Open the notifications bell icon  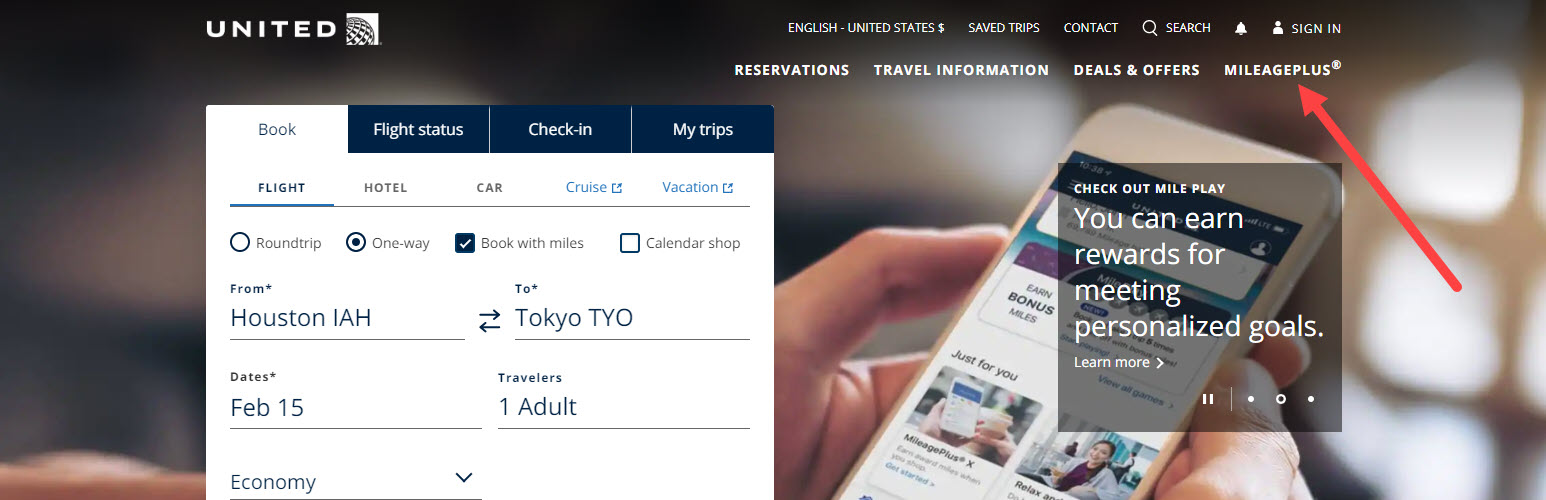coord(1241,28)
